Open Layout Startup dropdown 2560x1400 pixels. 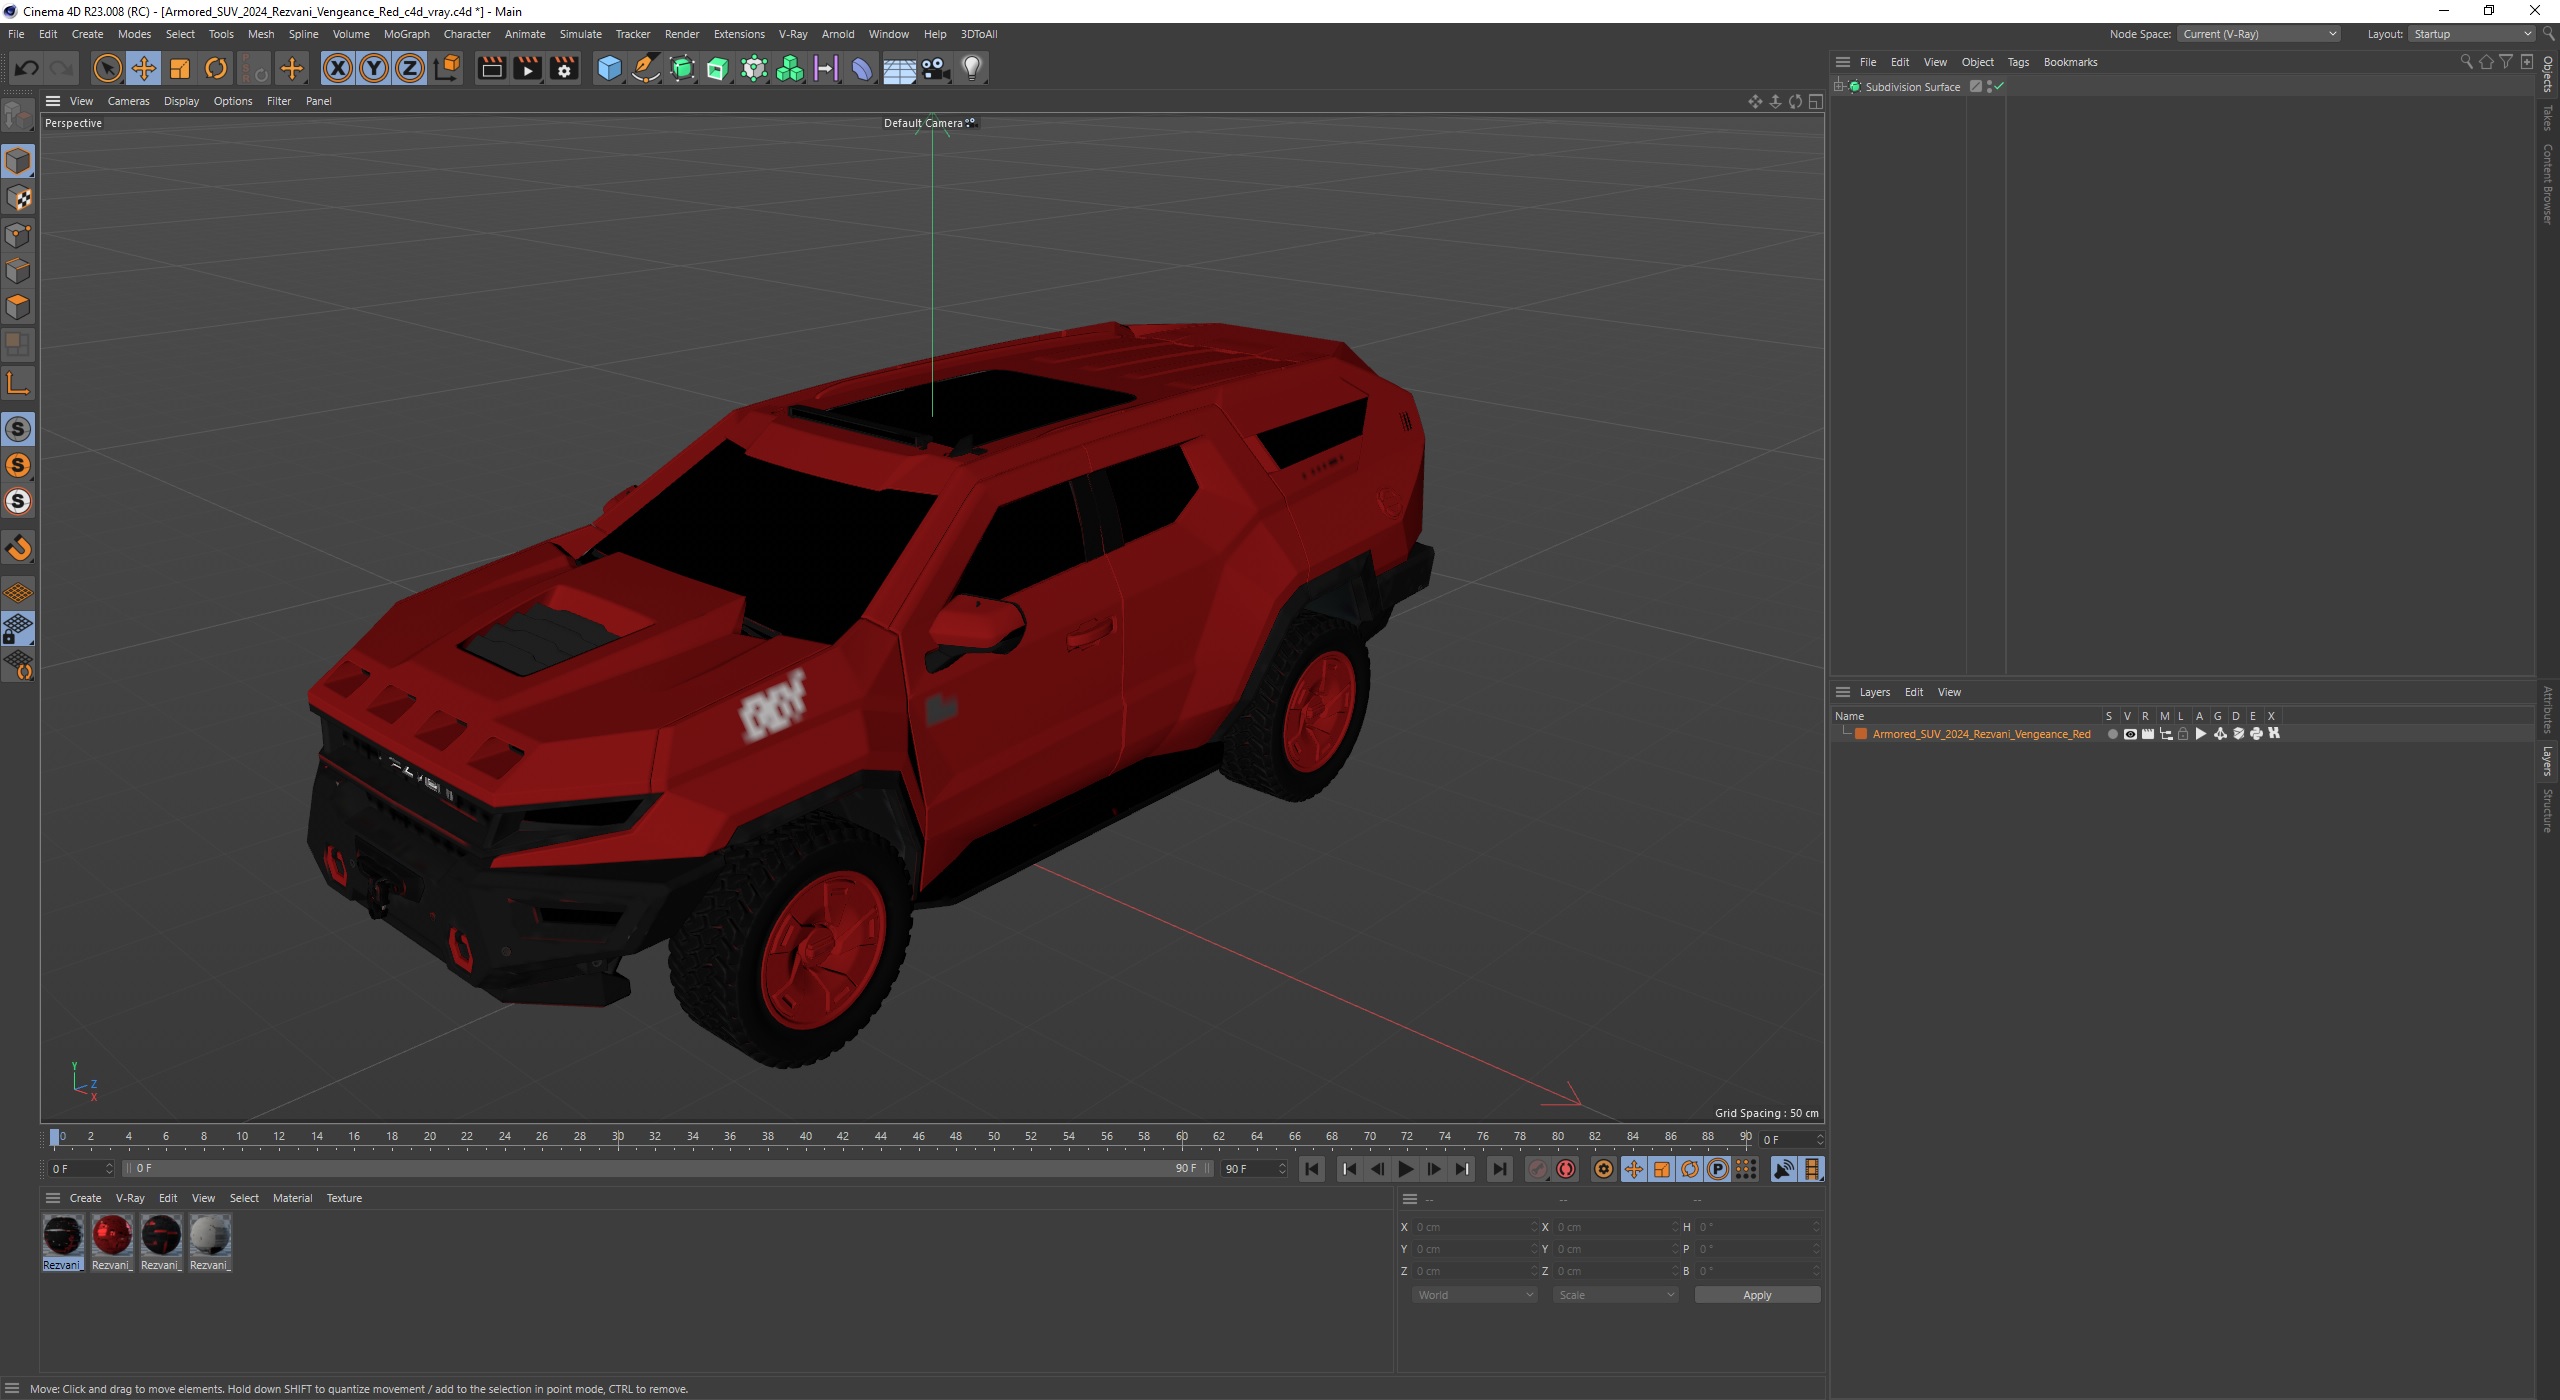(x=2471, y=34)
